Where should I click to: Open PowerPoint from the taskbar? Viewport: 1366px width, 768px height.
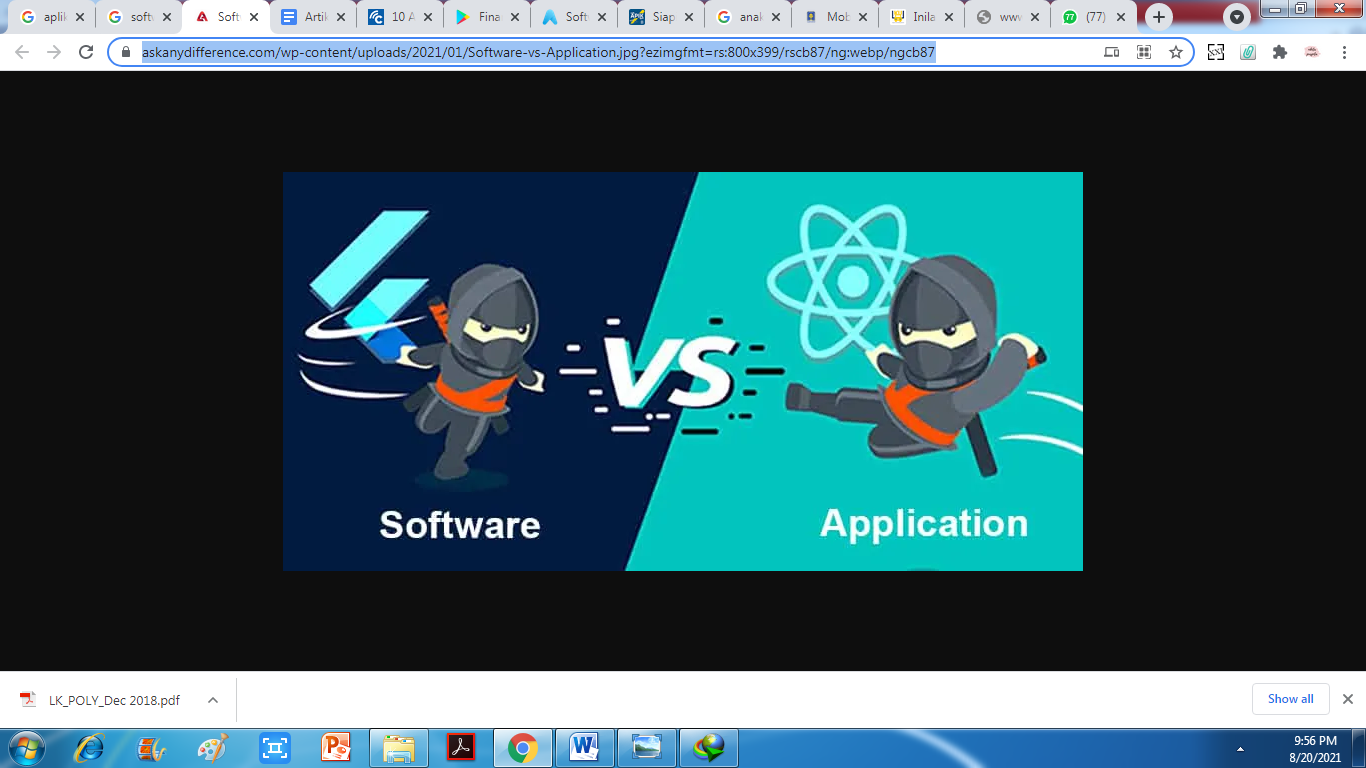(336, 748)
